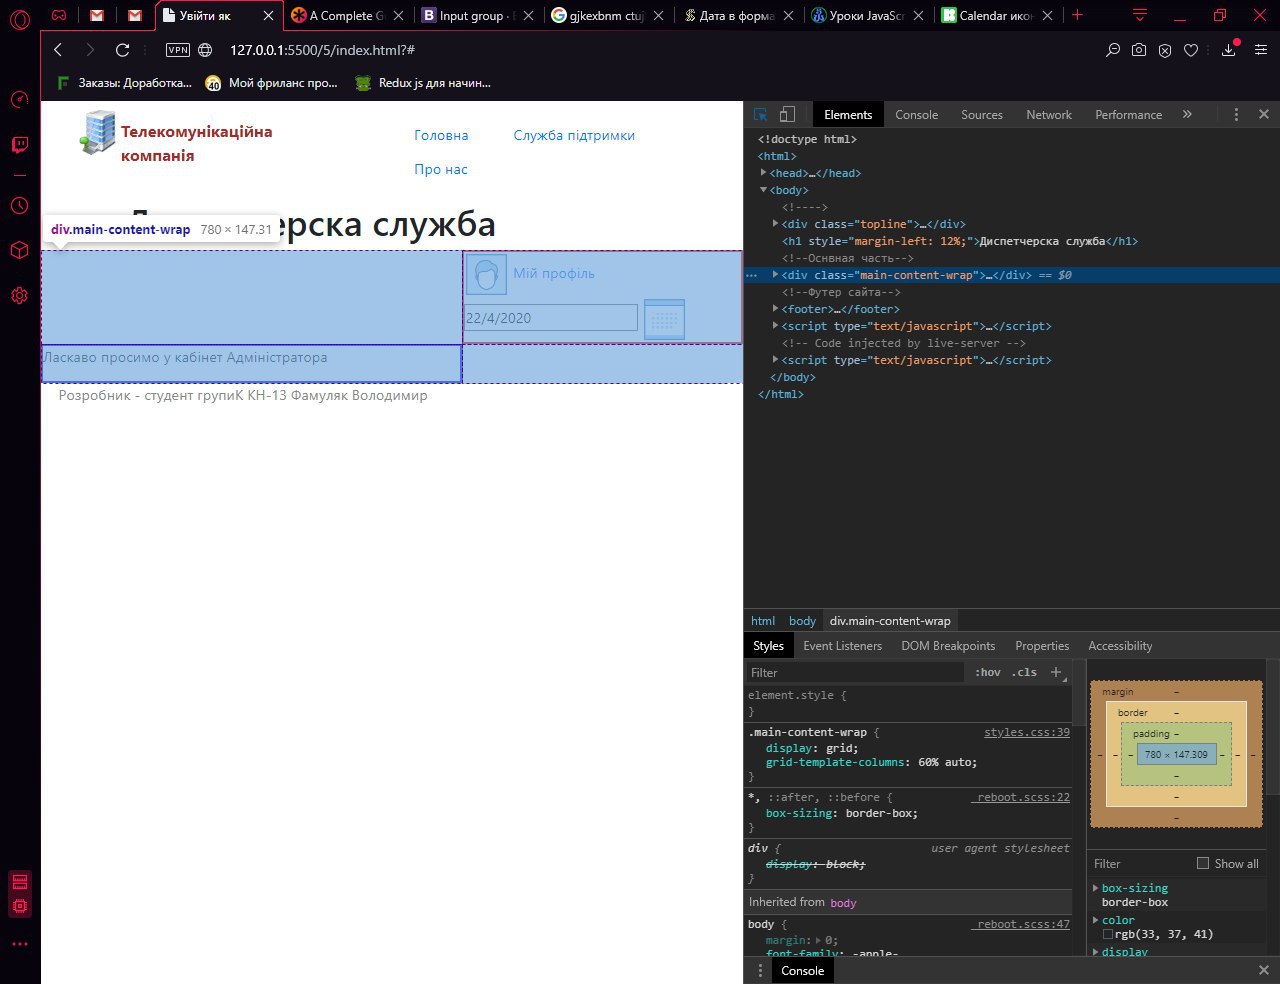Open the Головна navigation link
Image resolution: width=1280 pixels, height=984 pixels.
click(441, 135)
